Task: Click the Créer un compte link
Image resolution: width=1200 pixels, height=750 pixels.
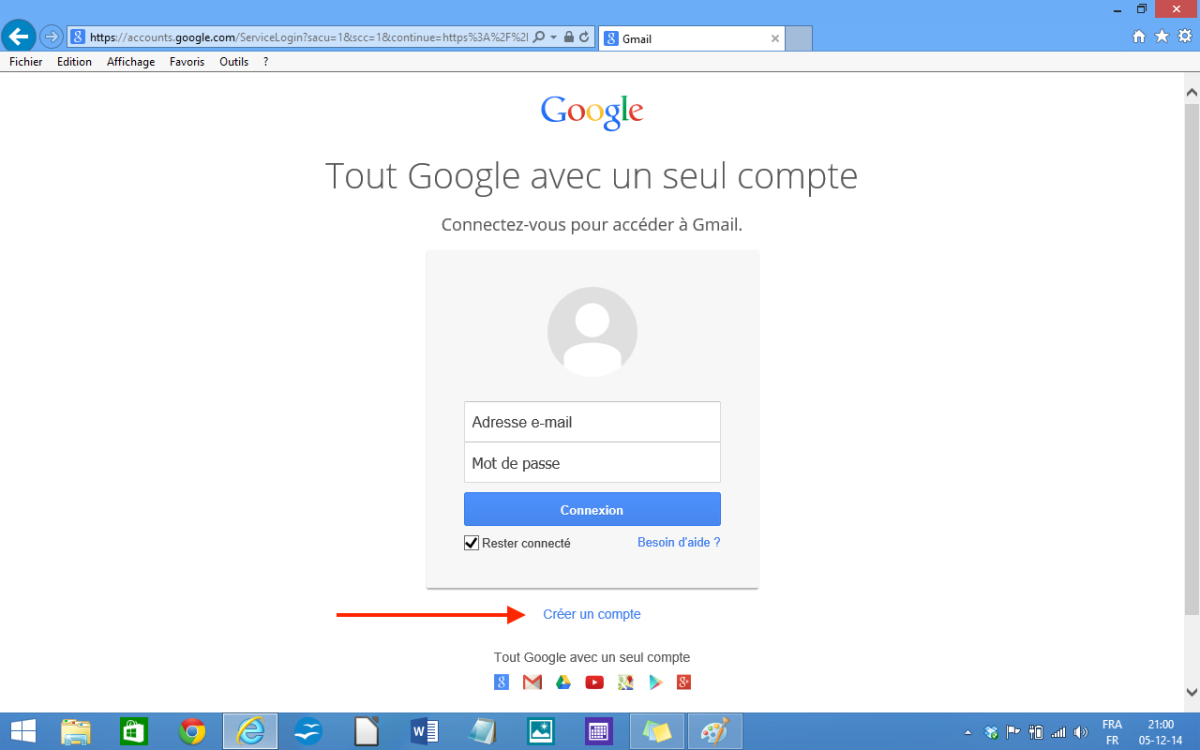Action: [x=592, y=614]
